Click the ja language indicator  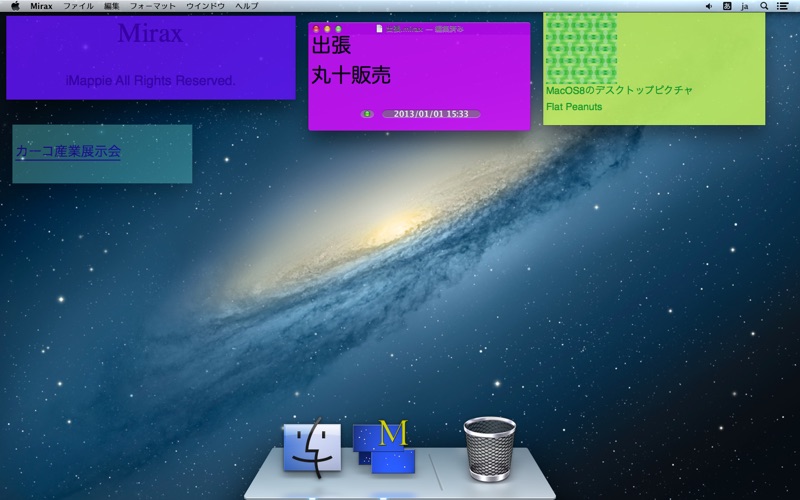point(744,7)
